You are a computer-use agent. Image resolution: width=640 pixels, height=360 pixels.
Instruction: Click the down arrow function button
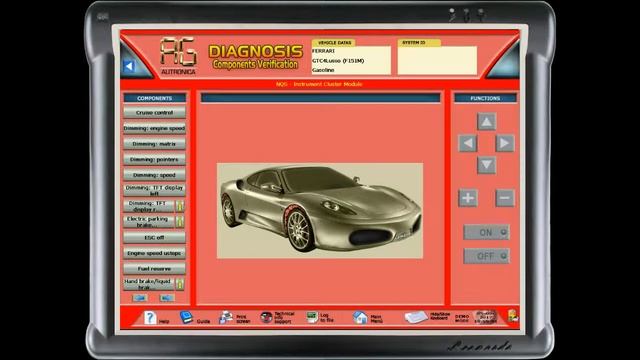pos(487,165)
